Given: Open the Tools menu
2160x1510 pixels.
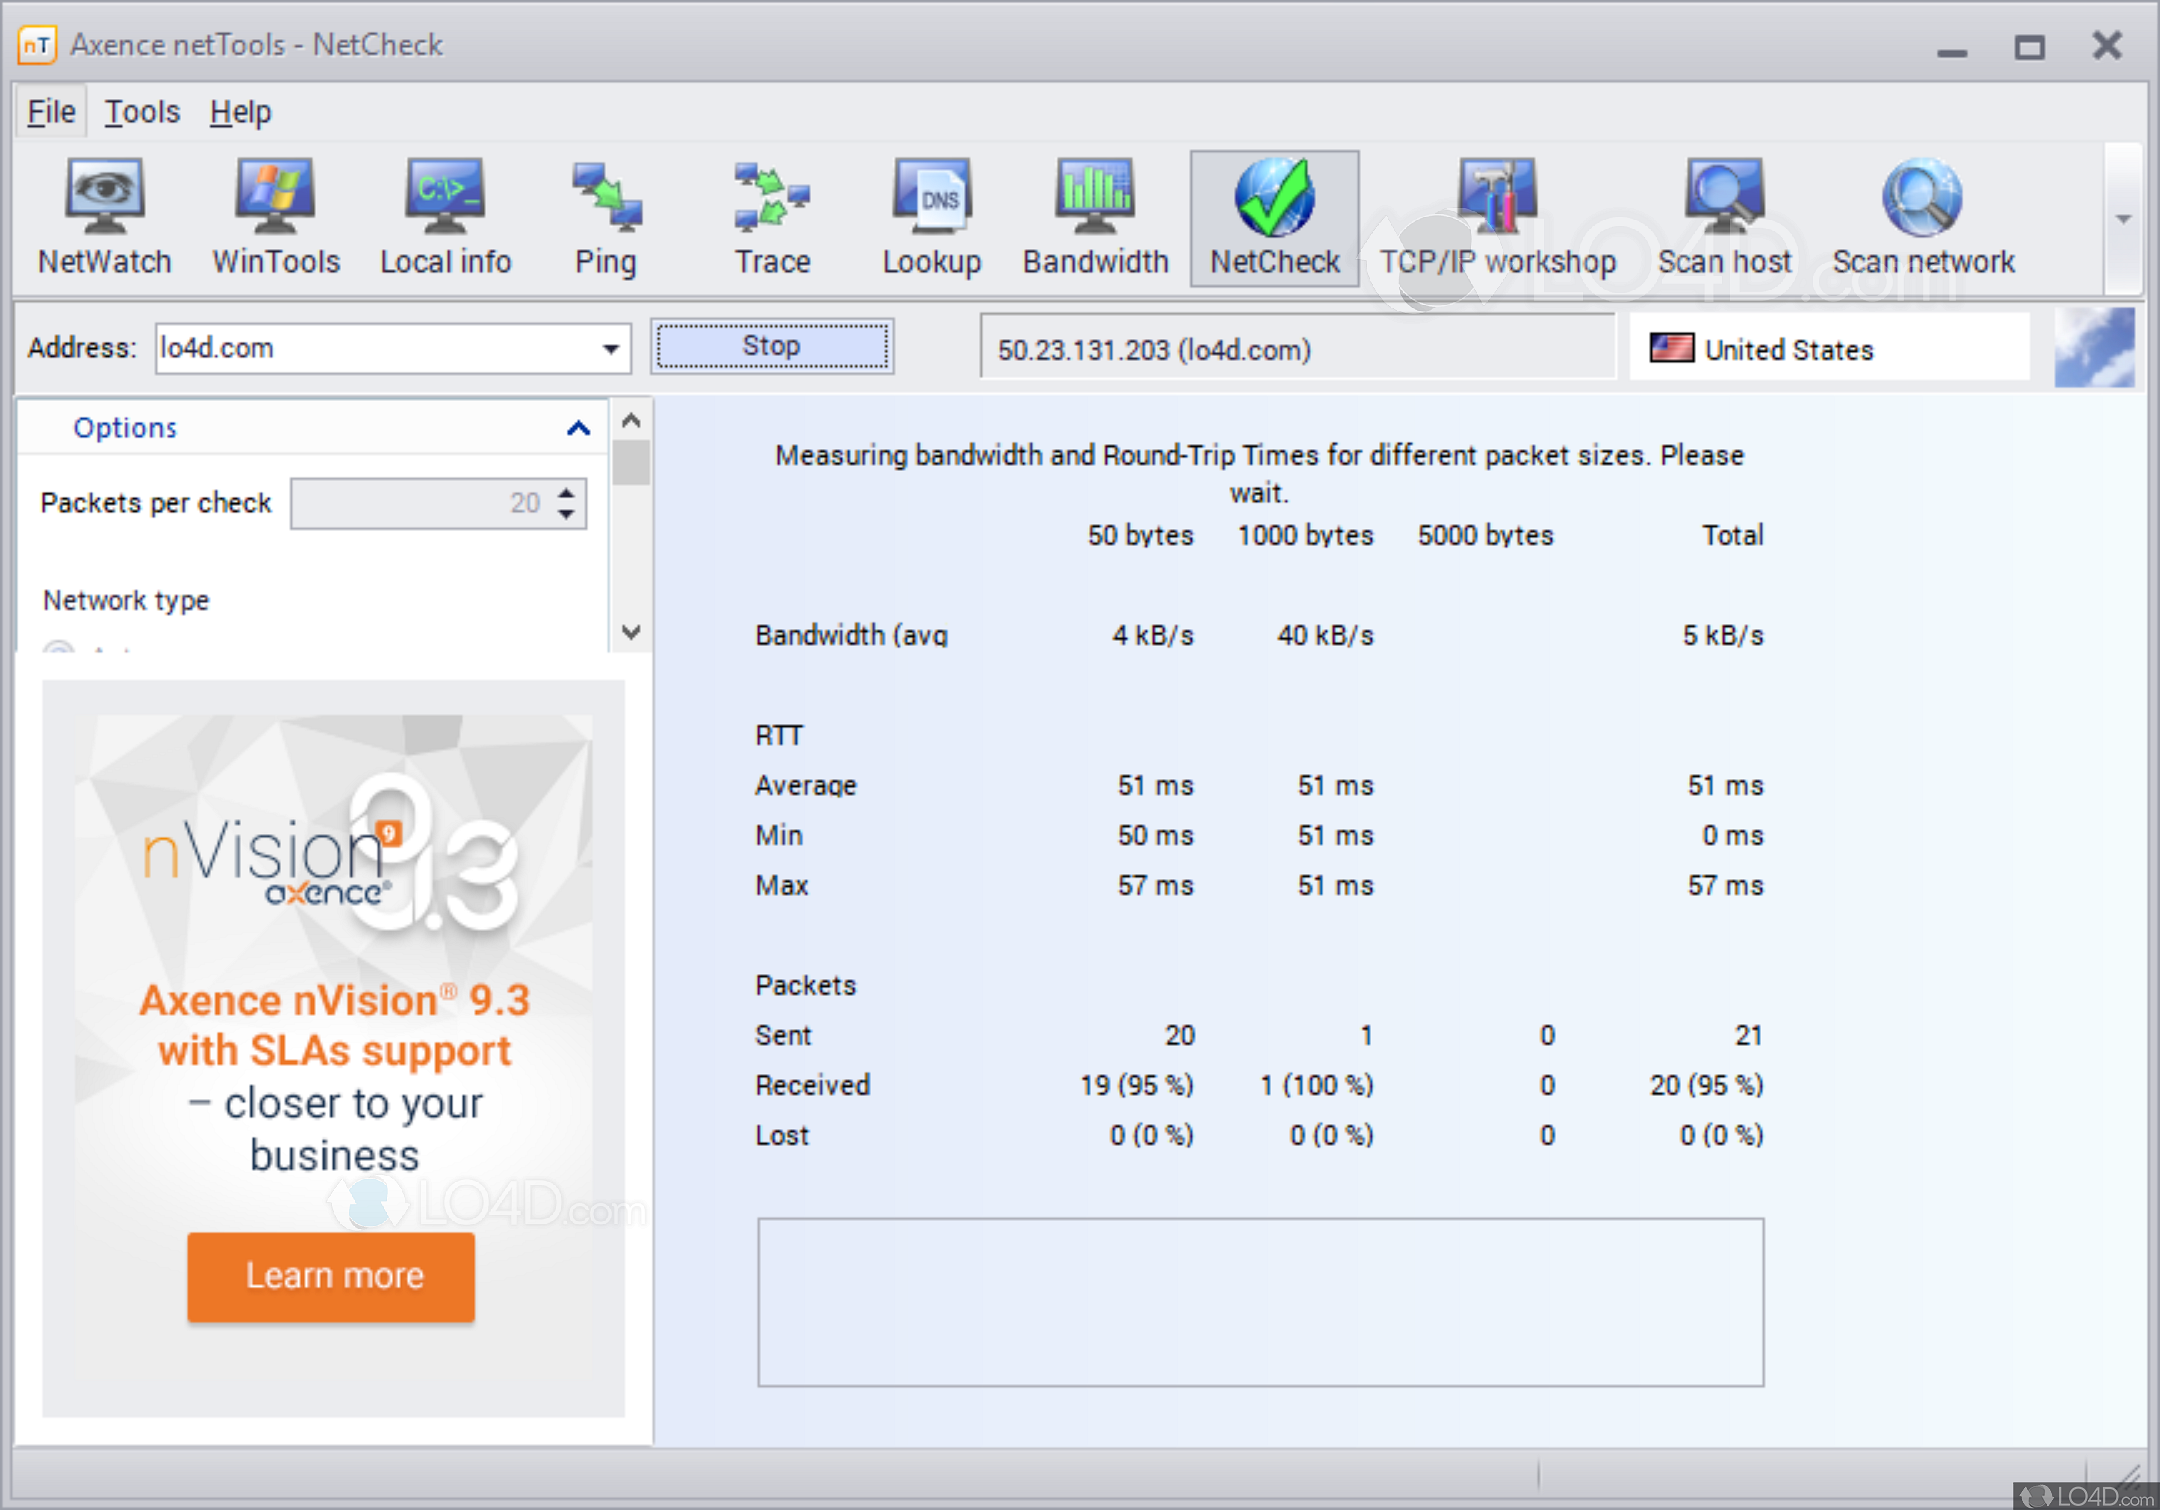Looking at the screenshot, I should click(141, 111).
